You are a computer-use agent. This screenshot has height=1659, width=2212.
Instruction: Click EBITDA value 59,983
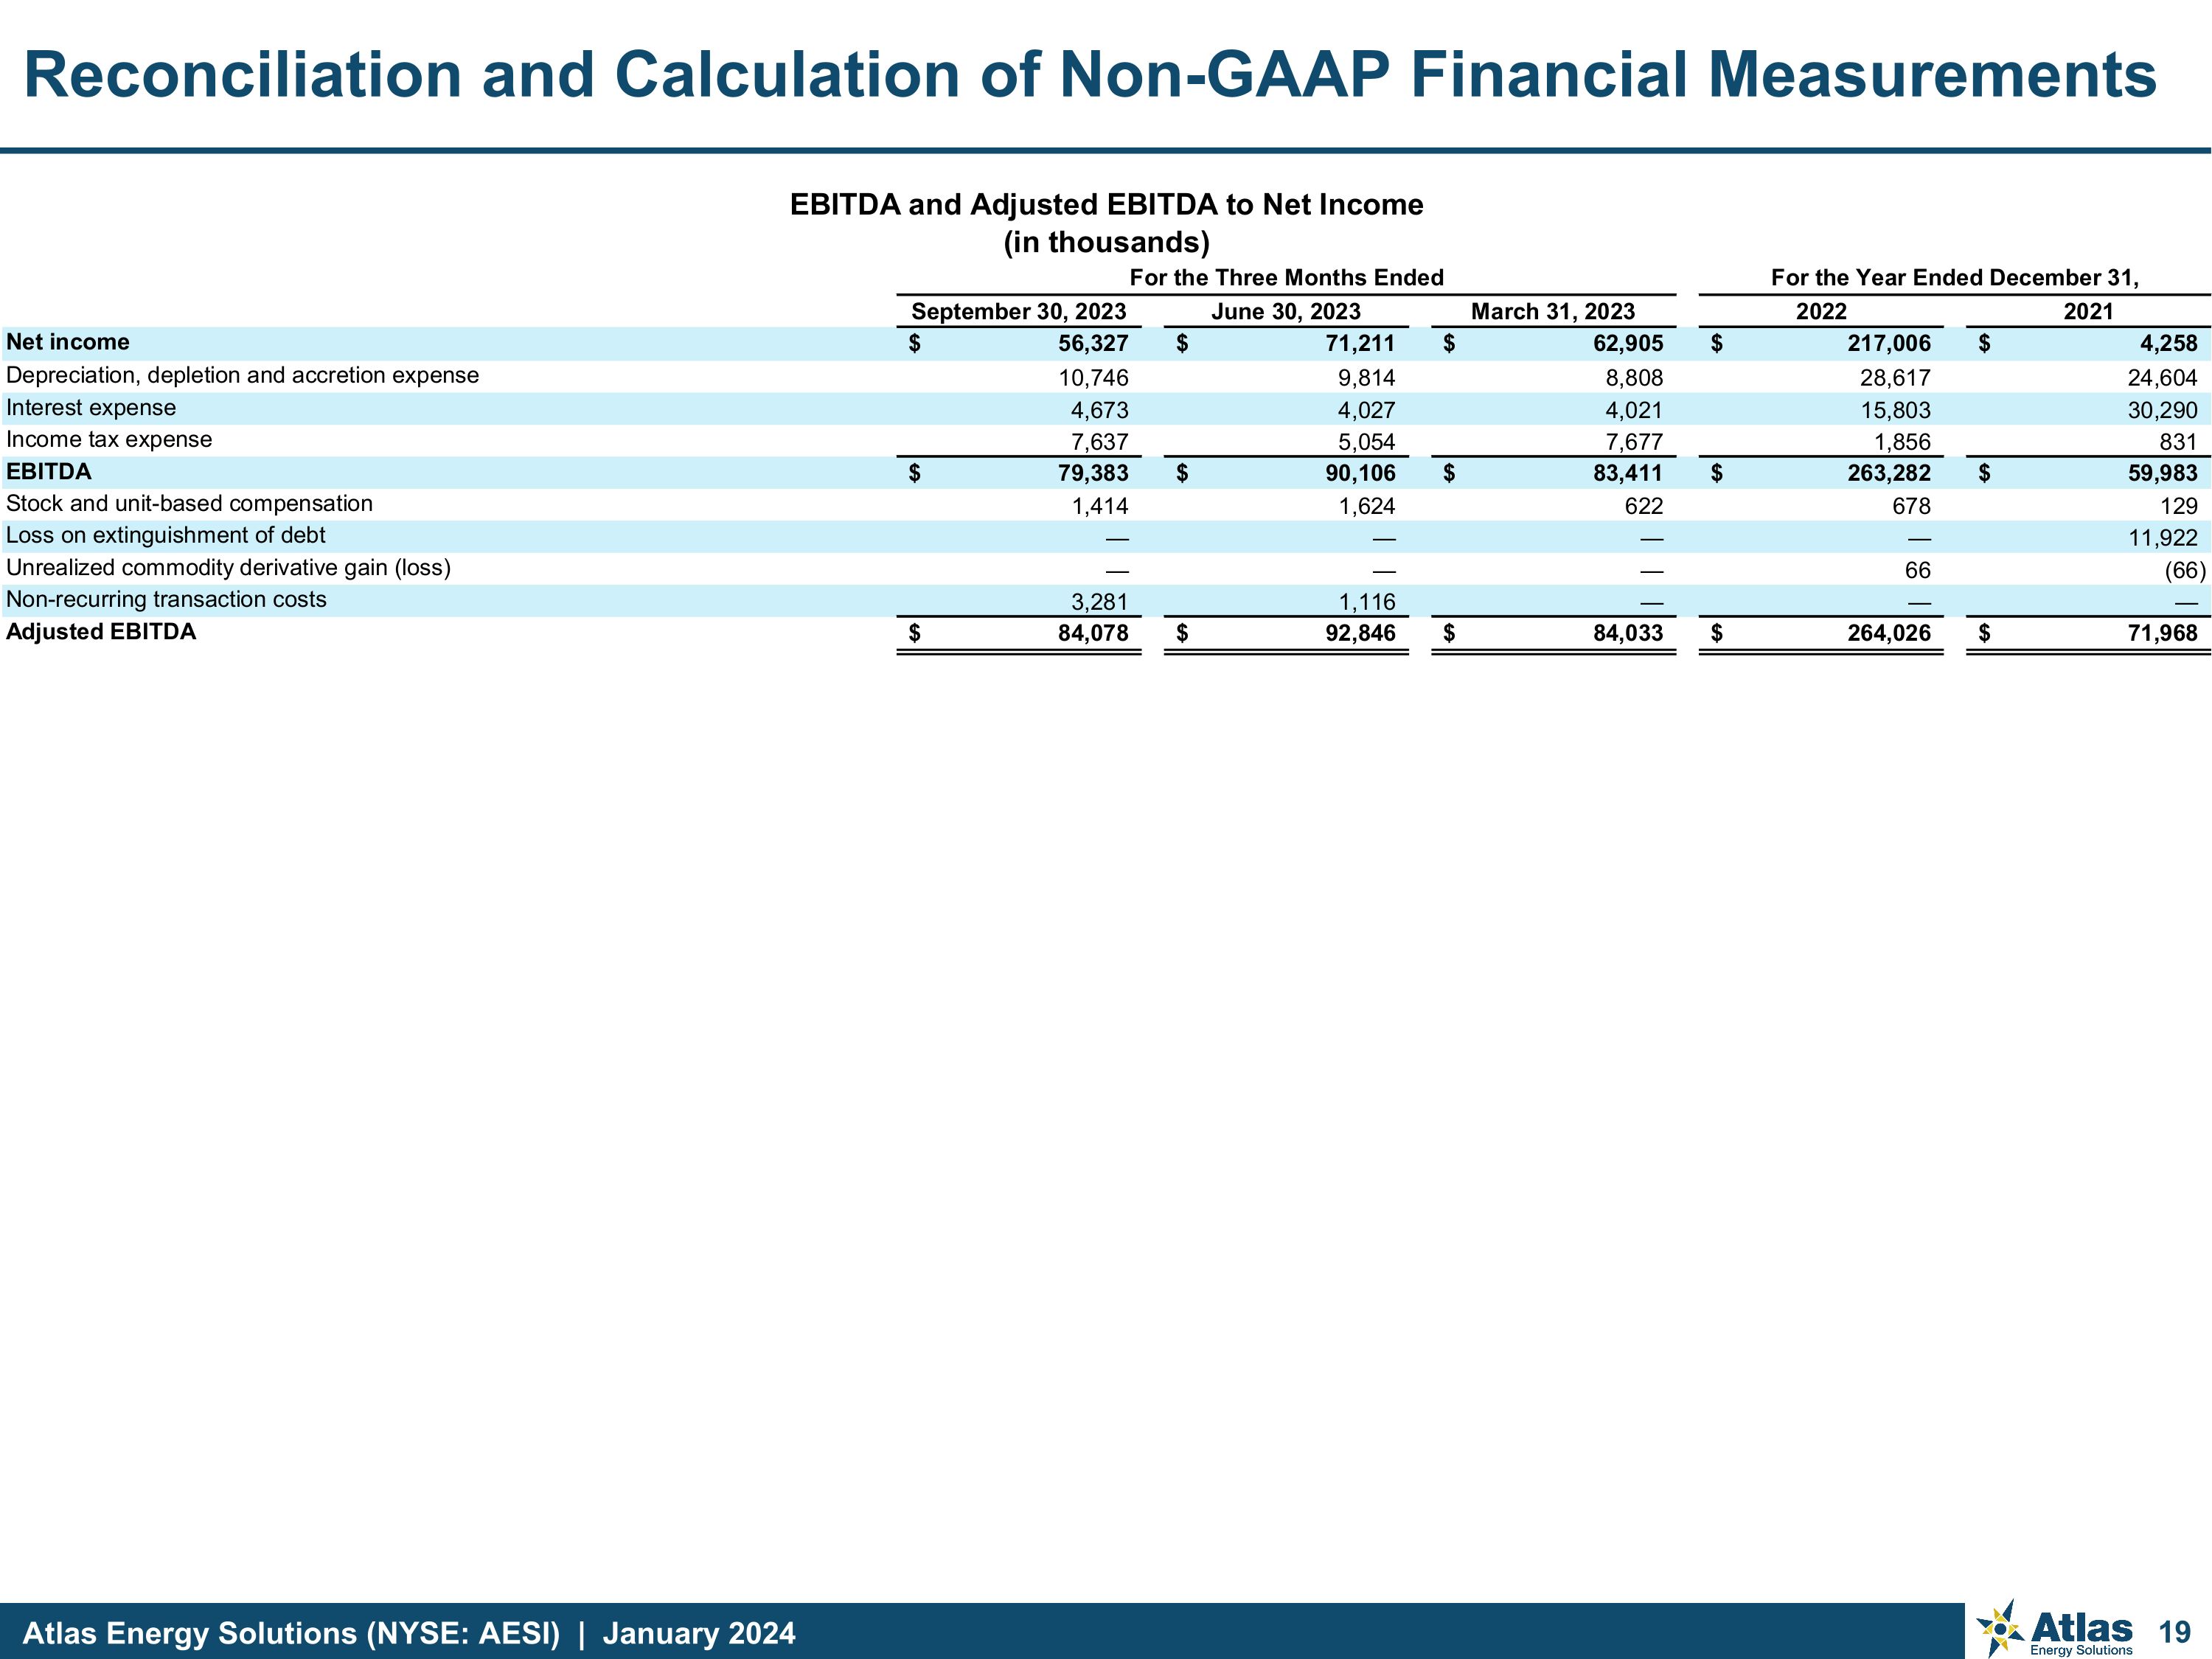2162,473
